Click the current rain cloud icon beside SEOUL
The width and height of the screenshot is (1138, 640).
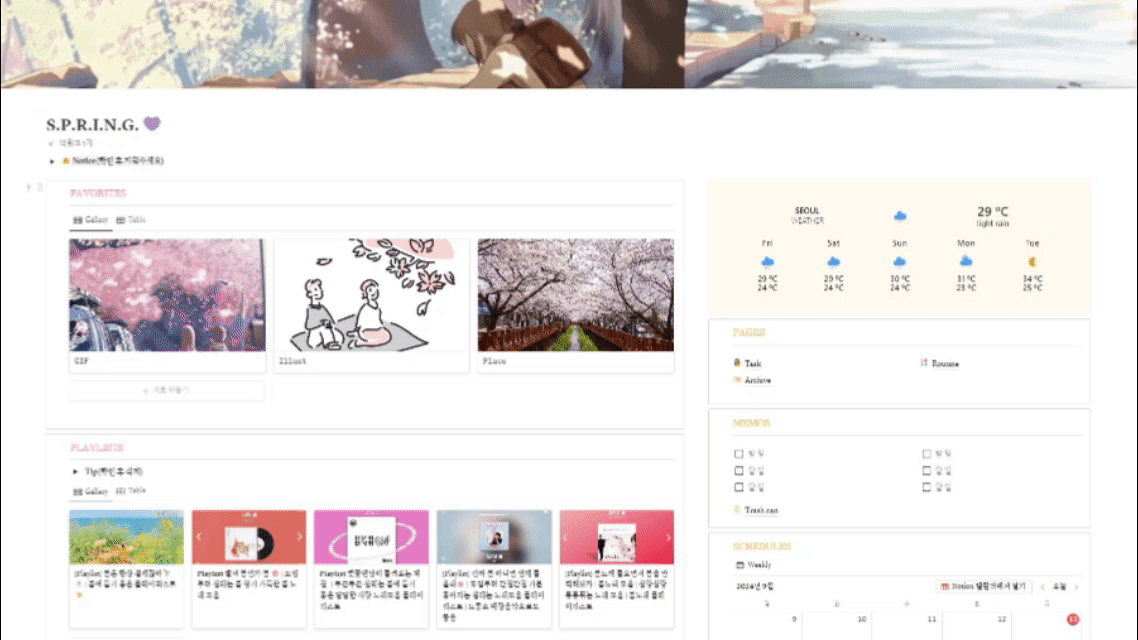click(x=900, y=216)
